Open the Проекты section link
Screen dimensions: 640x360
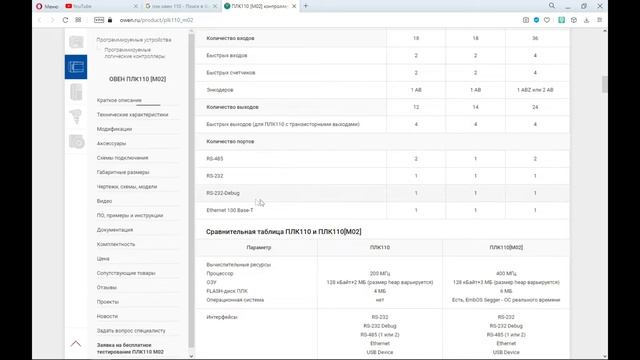108,302
